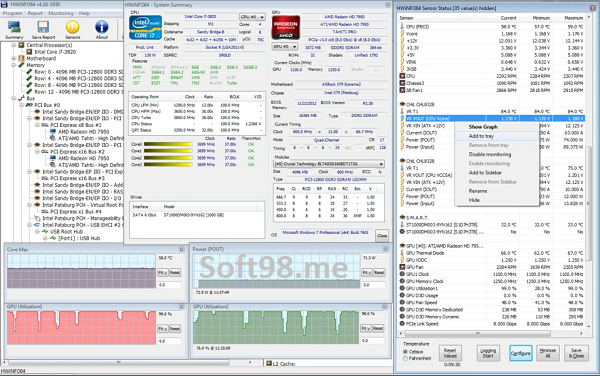Click the Configure button

click(520, 353)
